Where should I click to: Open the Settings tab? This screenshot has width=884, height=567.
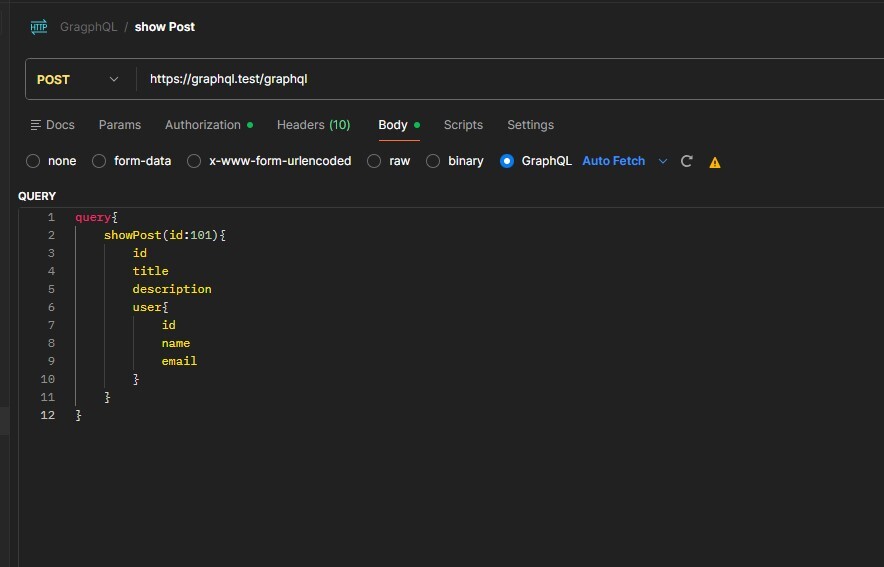(x=530, y=125)
